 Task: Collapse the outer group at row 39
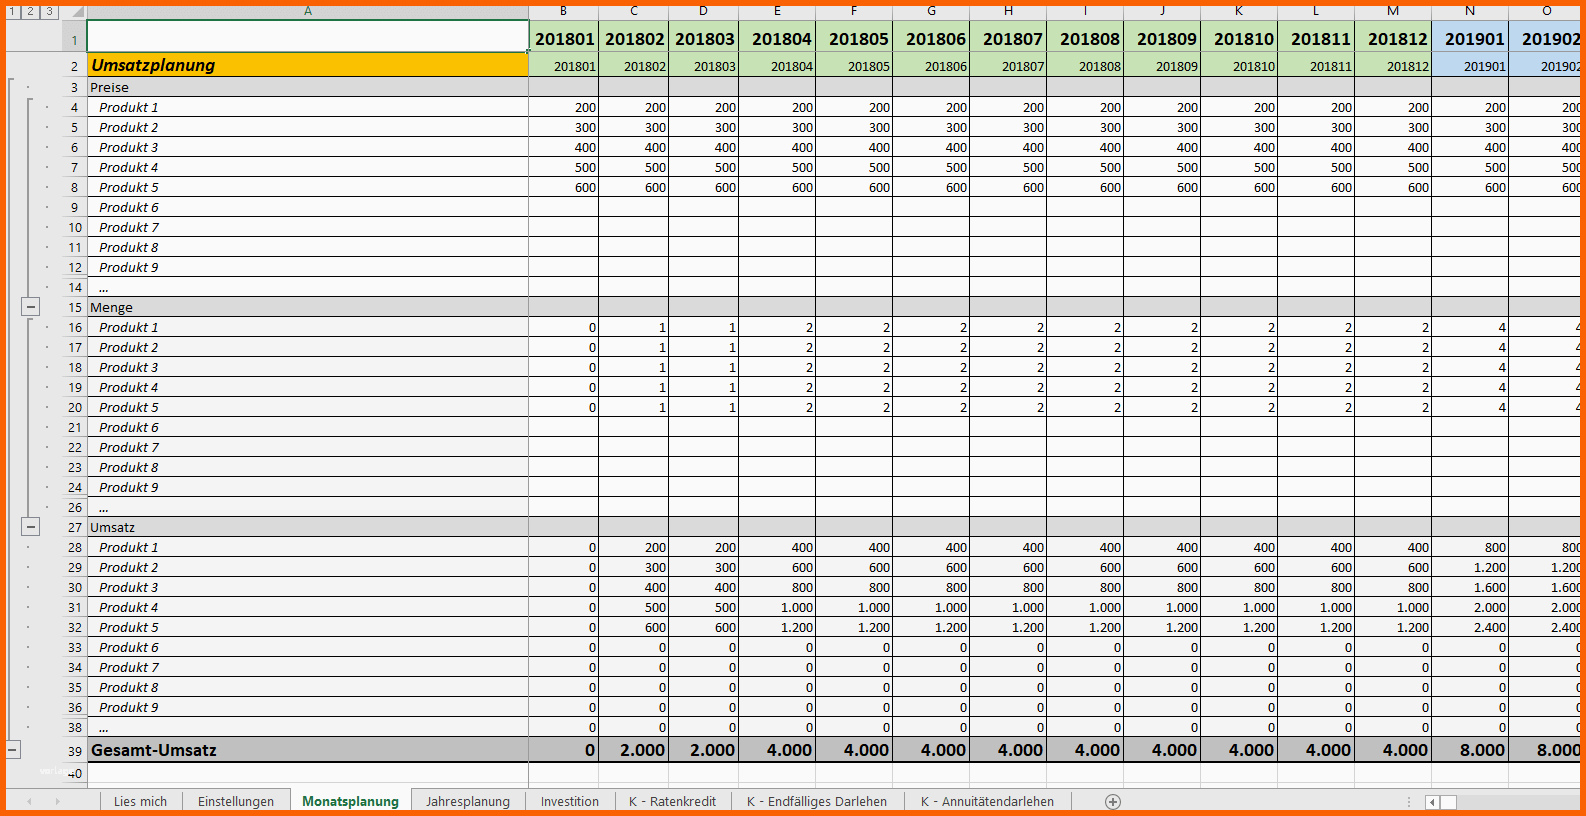13,749
